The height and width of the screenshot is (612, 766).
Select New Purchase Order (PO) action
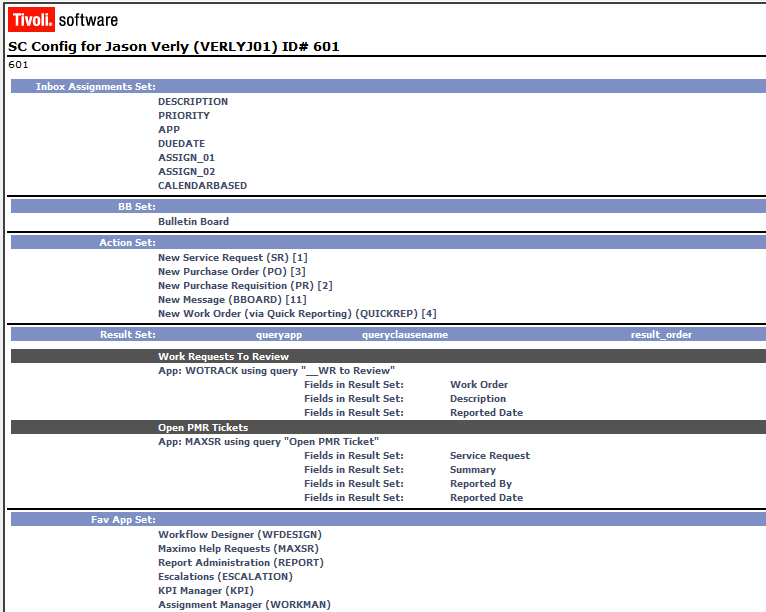tap(232, 272)
